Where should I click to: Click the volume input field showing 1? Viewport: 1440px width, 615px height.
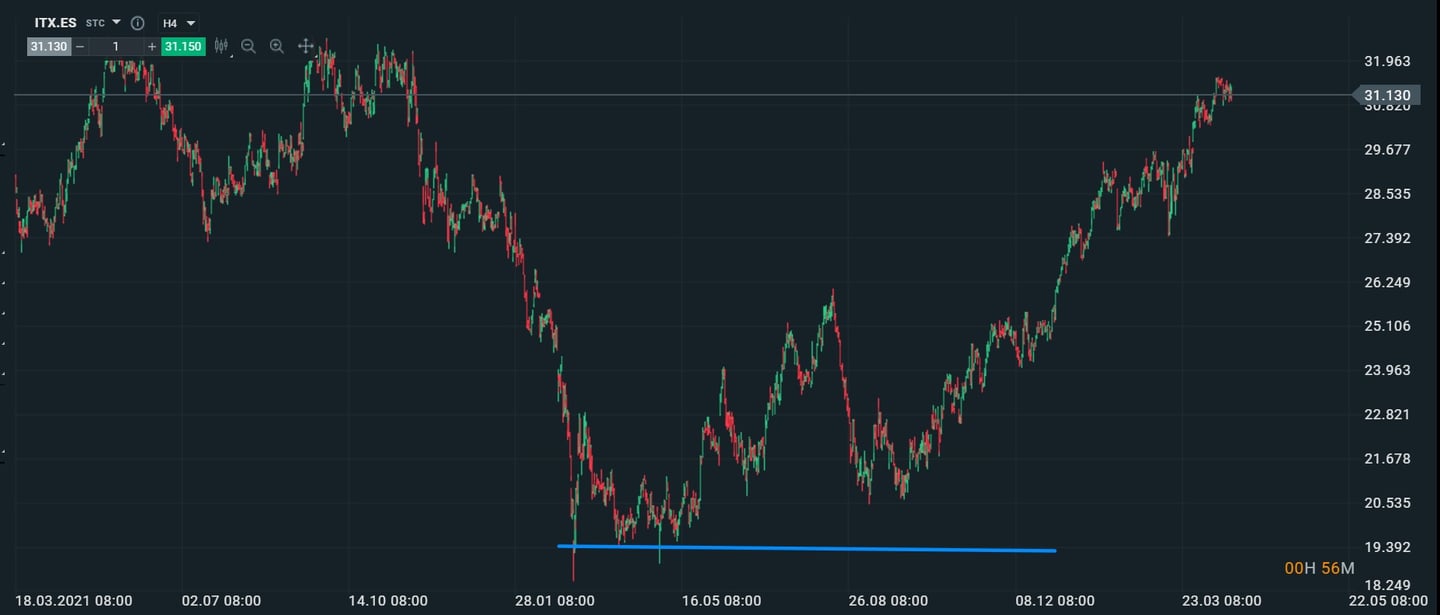[x=116, y=46]
